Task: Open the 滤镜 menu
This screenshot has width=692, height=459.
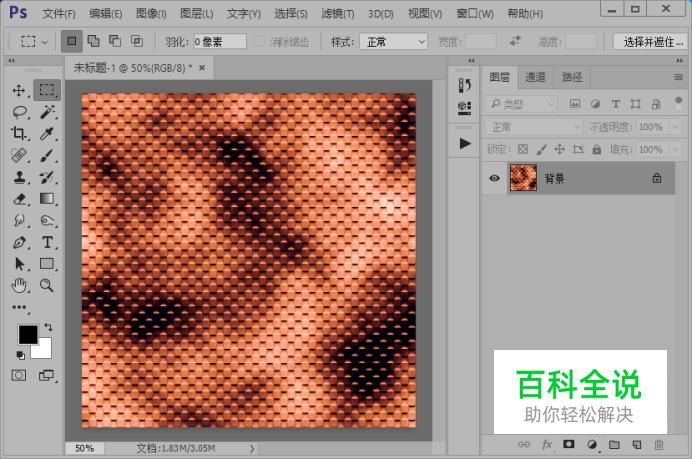Action: [x=338, y=14]
